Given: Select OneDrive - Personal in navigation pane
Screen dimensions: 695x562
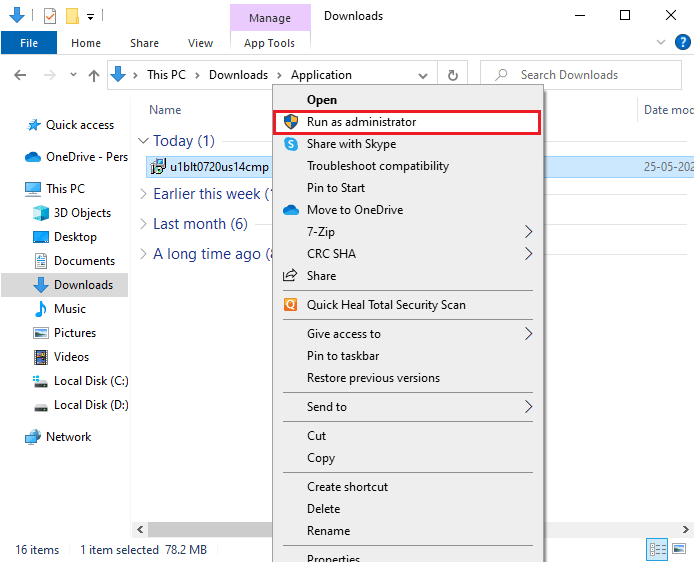Looking at the screenshot, I should click(77, 157).
